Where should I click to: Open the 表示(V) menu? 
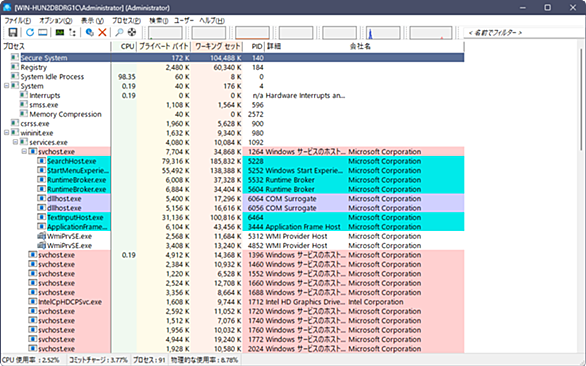click(92, 21)
